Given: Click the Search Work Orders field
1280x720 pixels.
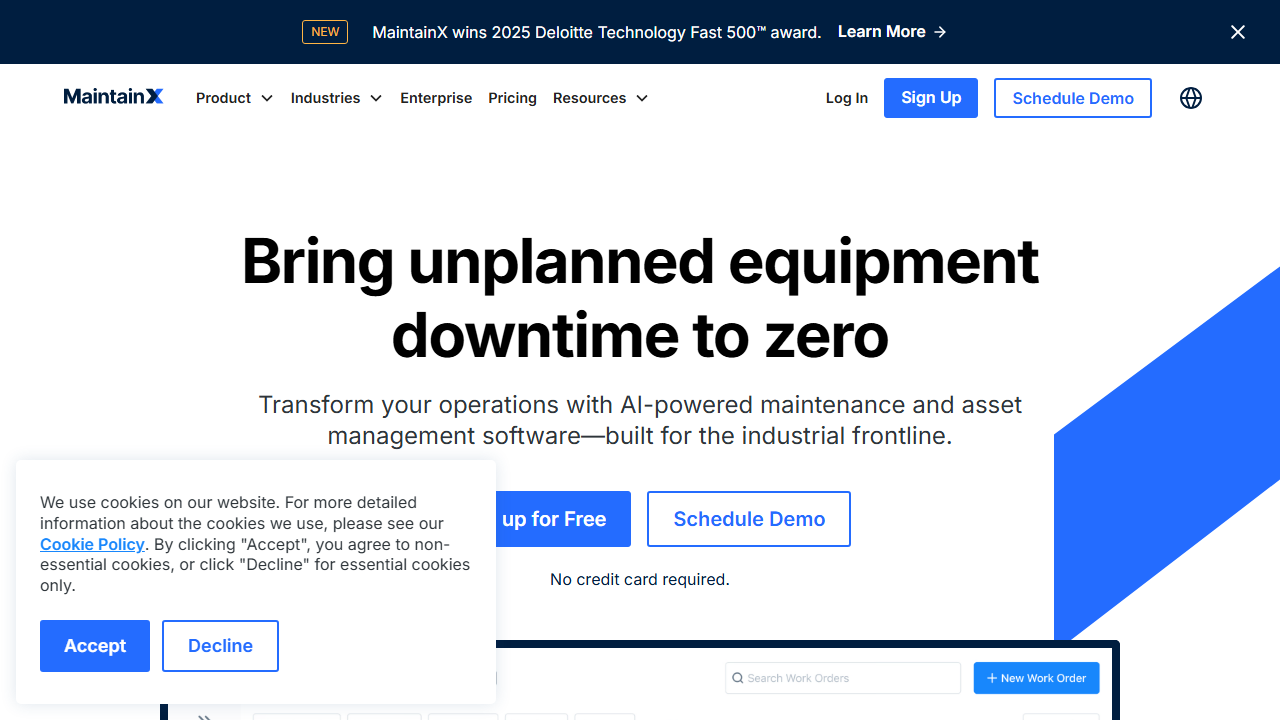Looking at the screenshot, I should (x=843, y=678).
